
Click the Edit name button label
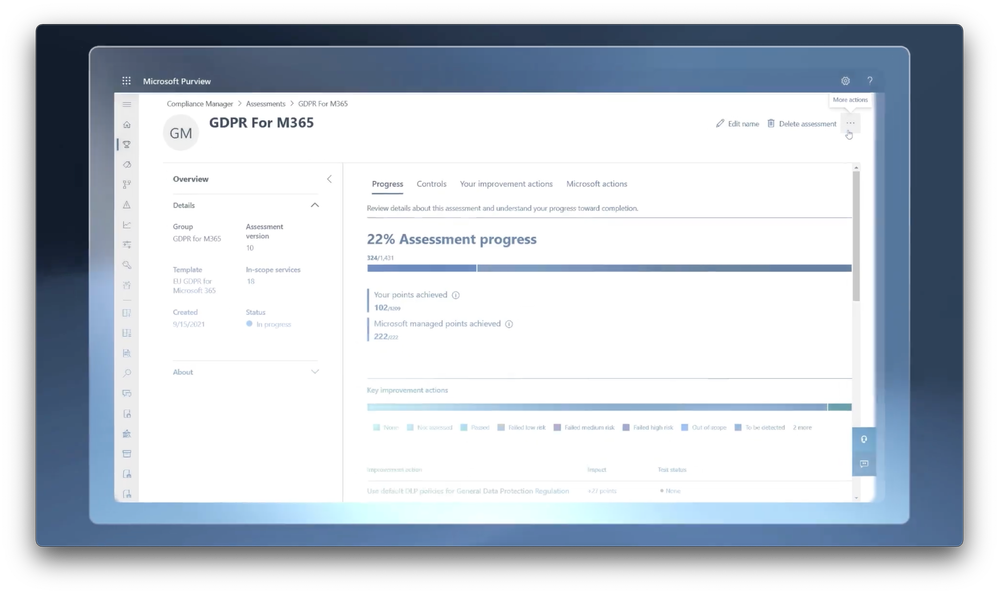click(x=743, y=124)
